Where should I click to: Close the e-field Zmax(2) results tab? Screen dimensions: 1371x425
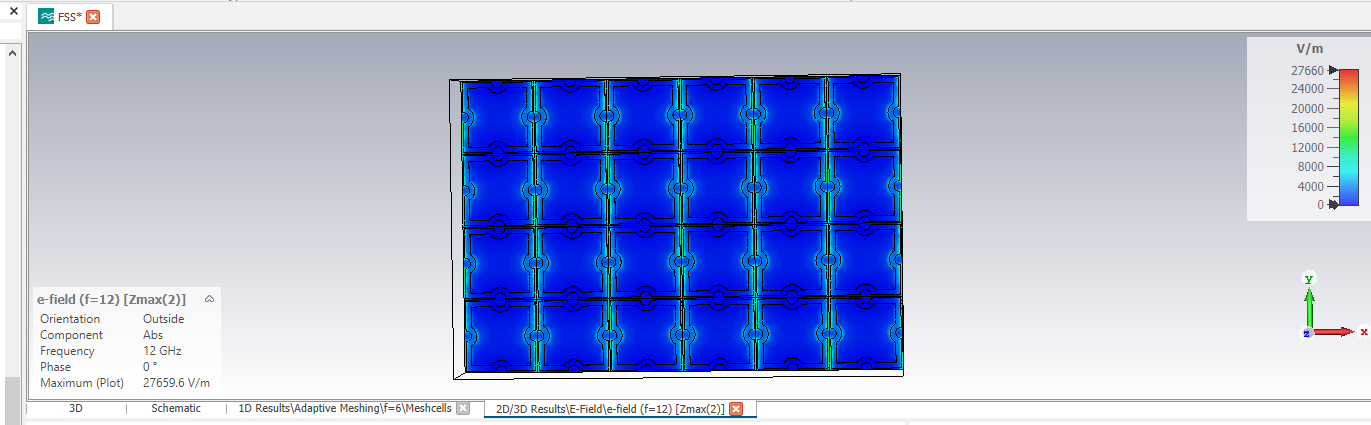tap(736, 409)
